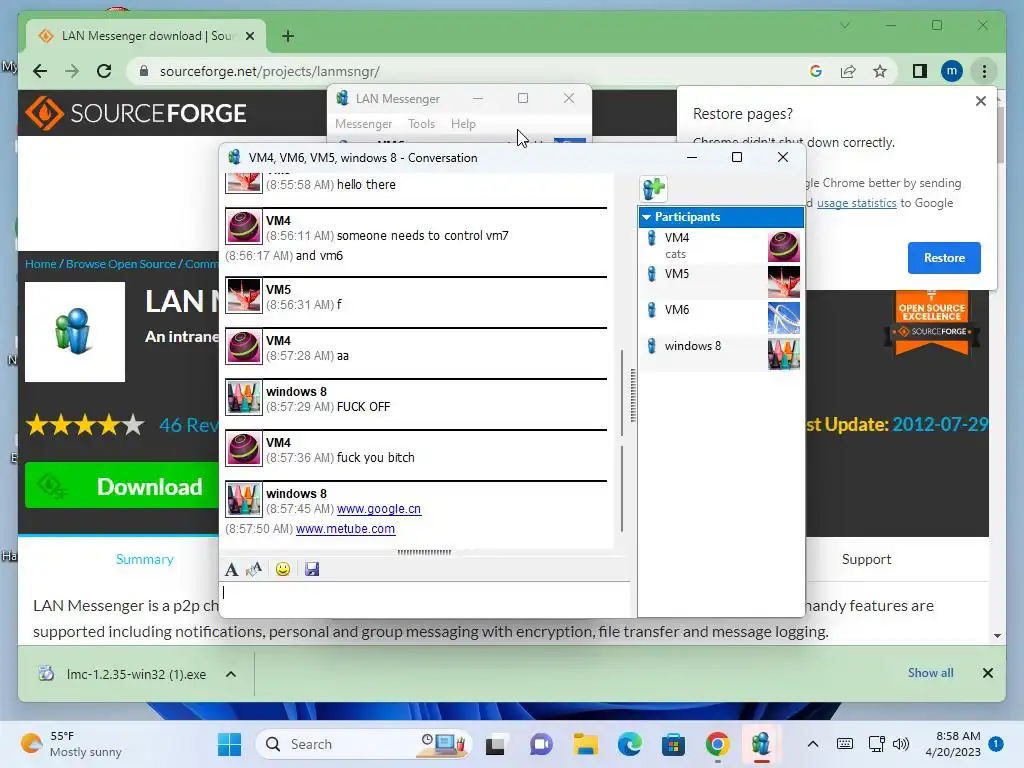
Task: Click the Chrome forward arrow
Action: (x=72, y=71)
